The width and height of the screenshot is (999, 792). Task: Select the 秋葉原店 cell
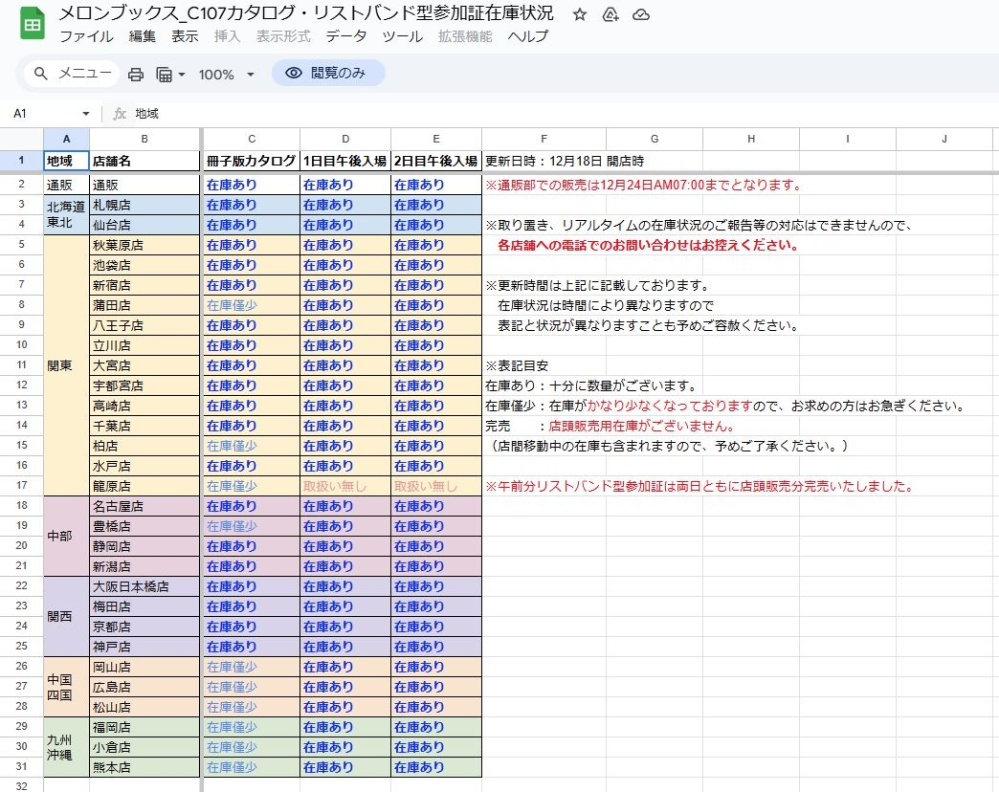click(145, 245)
